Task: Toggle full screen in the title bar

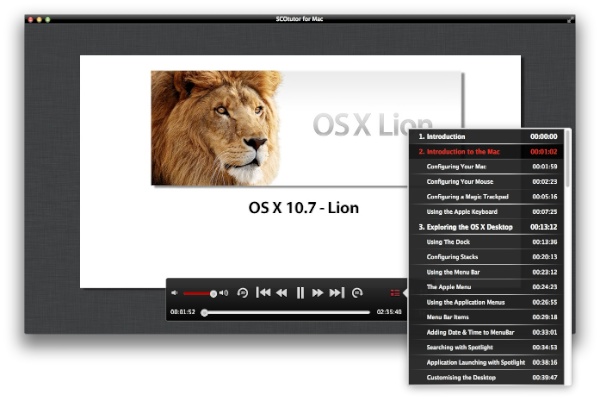Action: (570, 19)
